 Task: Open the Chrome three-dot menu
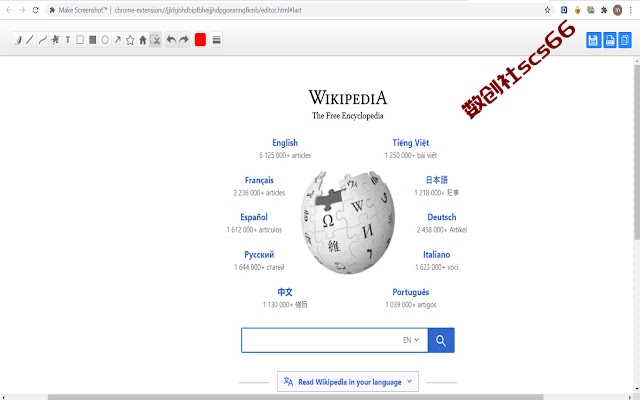pyautogui.click(x=631, y=10)
